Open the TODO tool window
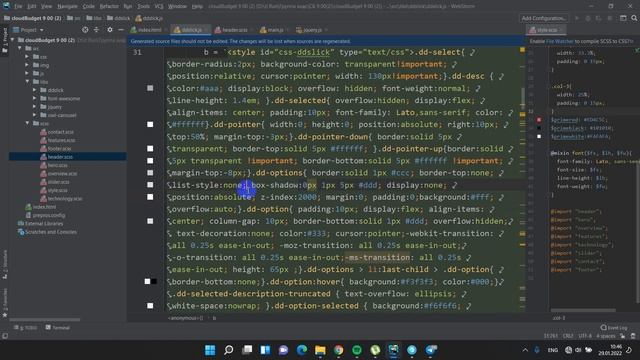 coord(25,328)
